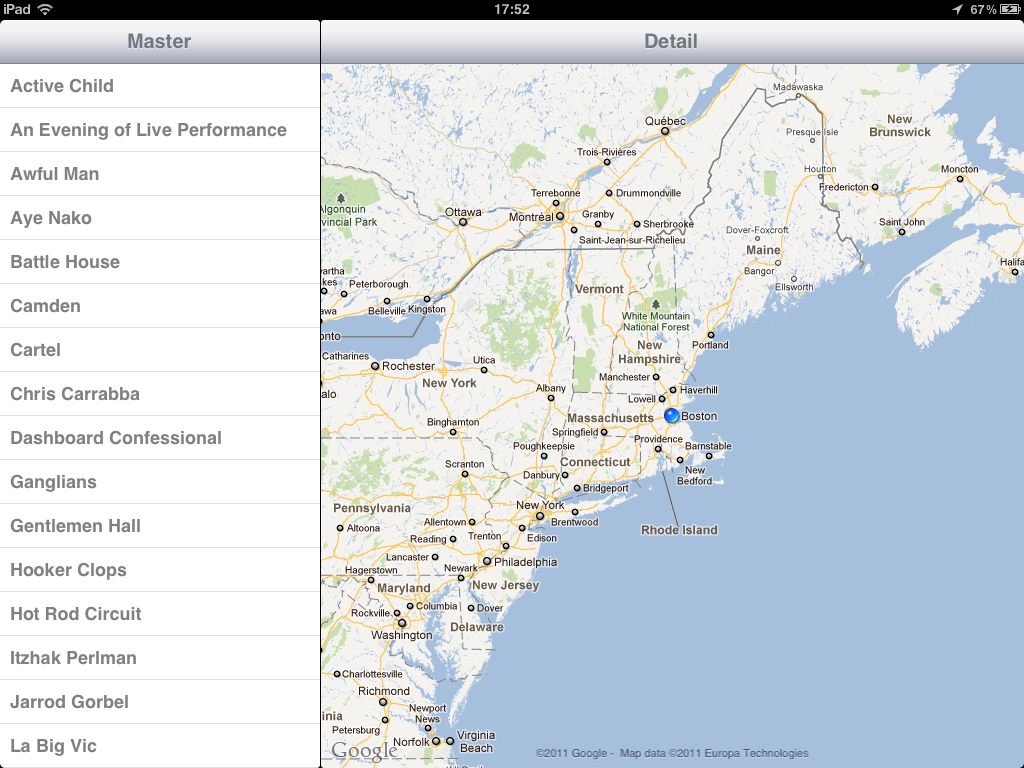Tap the Albany city marker

tap(551, 398)
